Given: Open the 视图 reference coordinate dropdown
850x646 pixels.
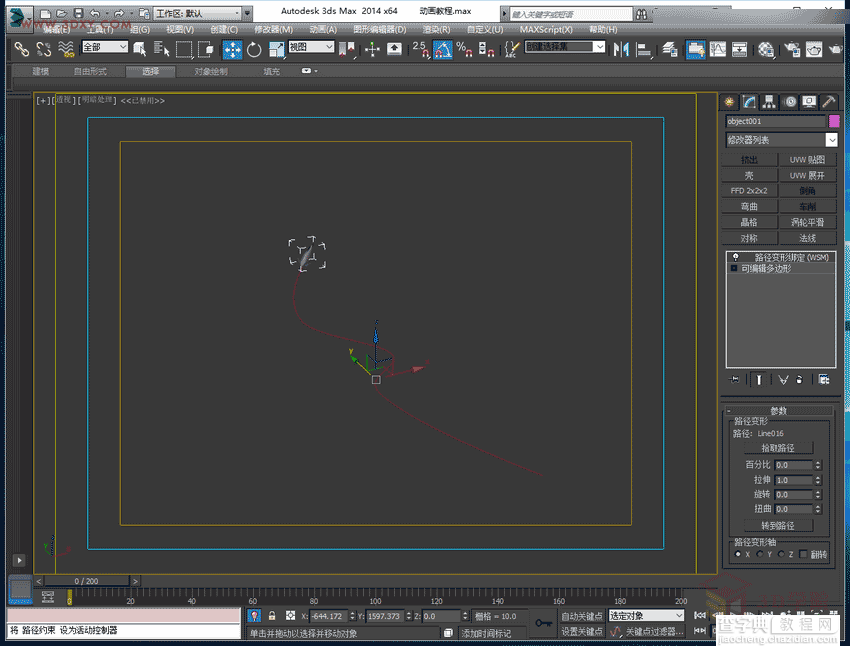Looking at the screenshot, I should [x=311, y=47].
